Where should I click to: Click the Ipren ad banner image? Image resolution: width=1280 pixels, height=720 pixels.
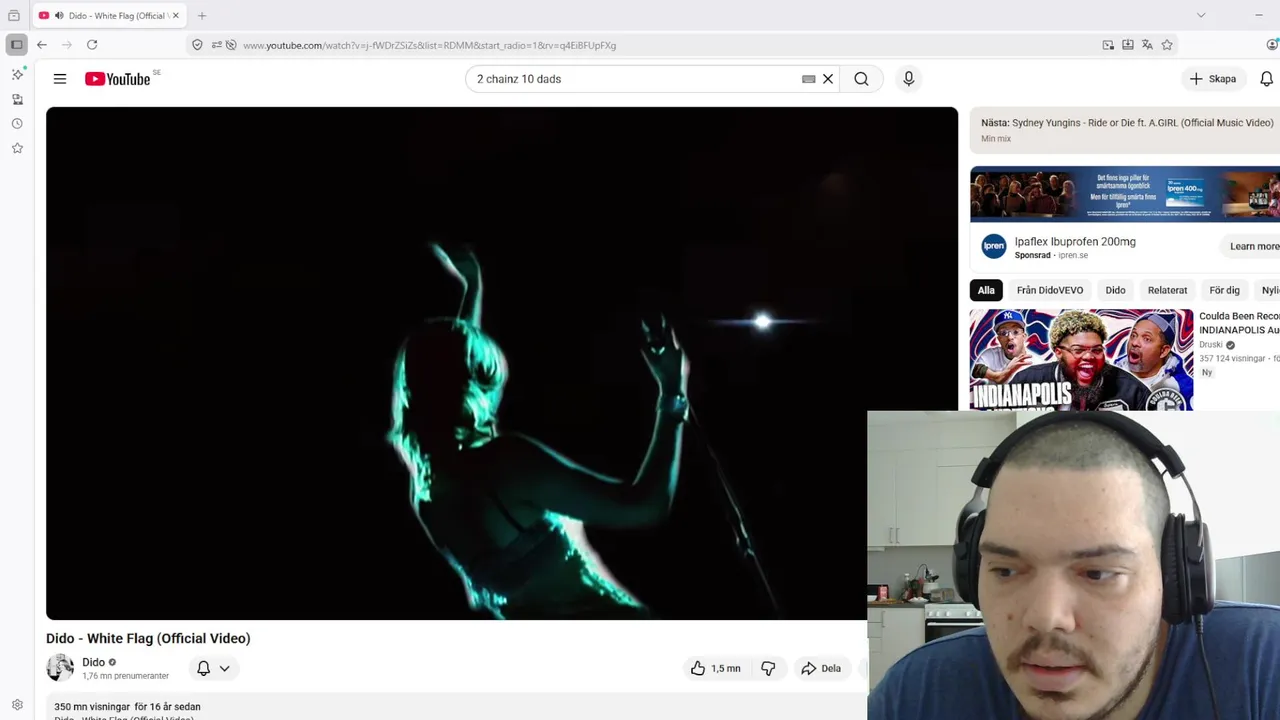[x=1125, y=194]
